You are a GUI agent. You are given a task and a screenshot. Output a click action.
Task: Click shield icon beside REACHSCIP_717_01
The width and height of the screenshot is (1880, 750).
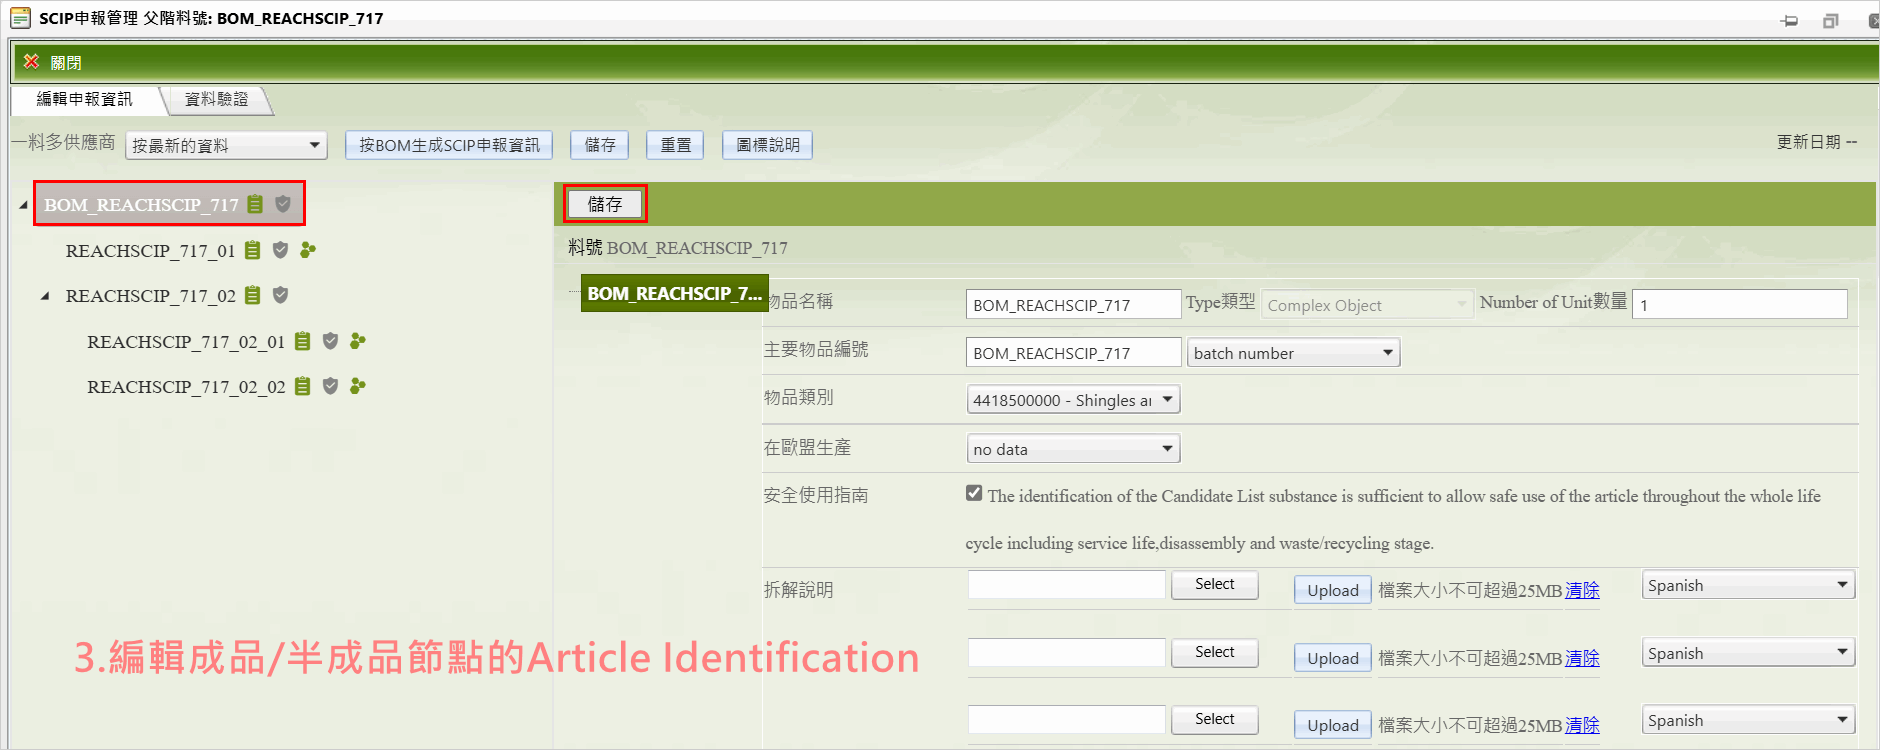coord(280,250)
